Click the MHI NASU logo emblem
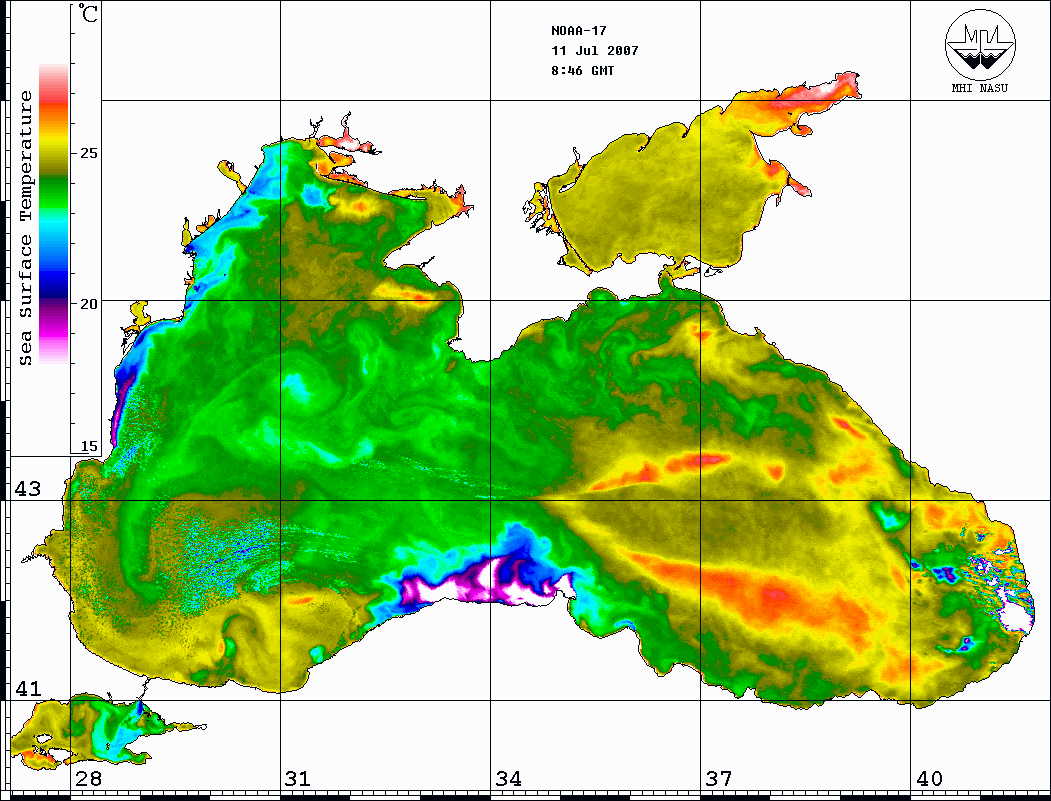The height and width of the screenshot is (801, 1051). pyautogui.click(x=980, y=44)
